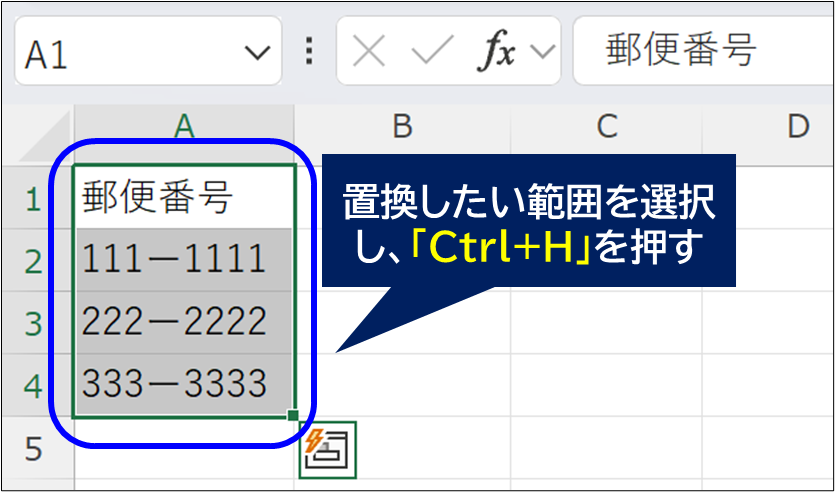
Task: Click the Cancel (X) icon in formula bar
Action: click(x=369, y=53)
